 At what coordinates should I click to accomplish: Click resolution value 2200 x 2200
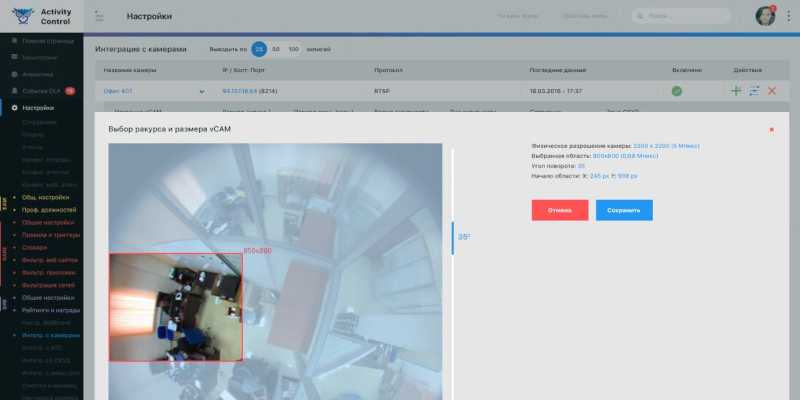point(666,146)
